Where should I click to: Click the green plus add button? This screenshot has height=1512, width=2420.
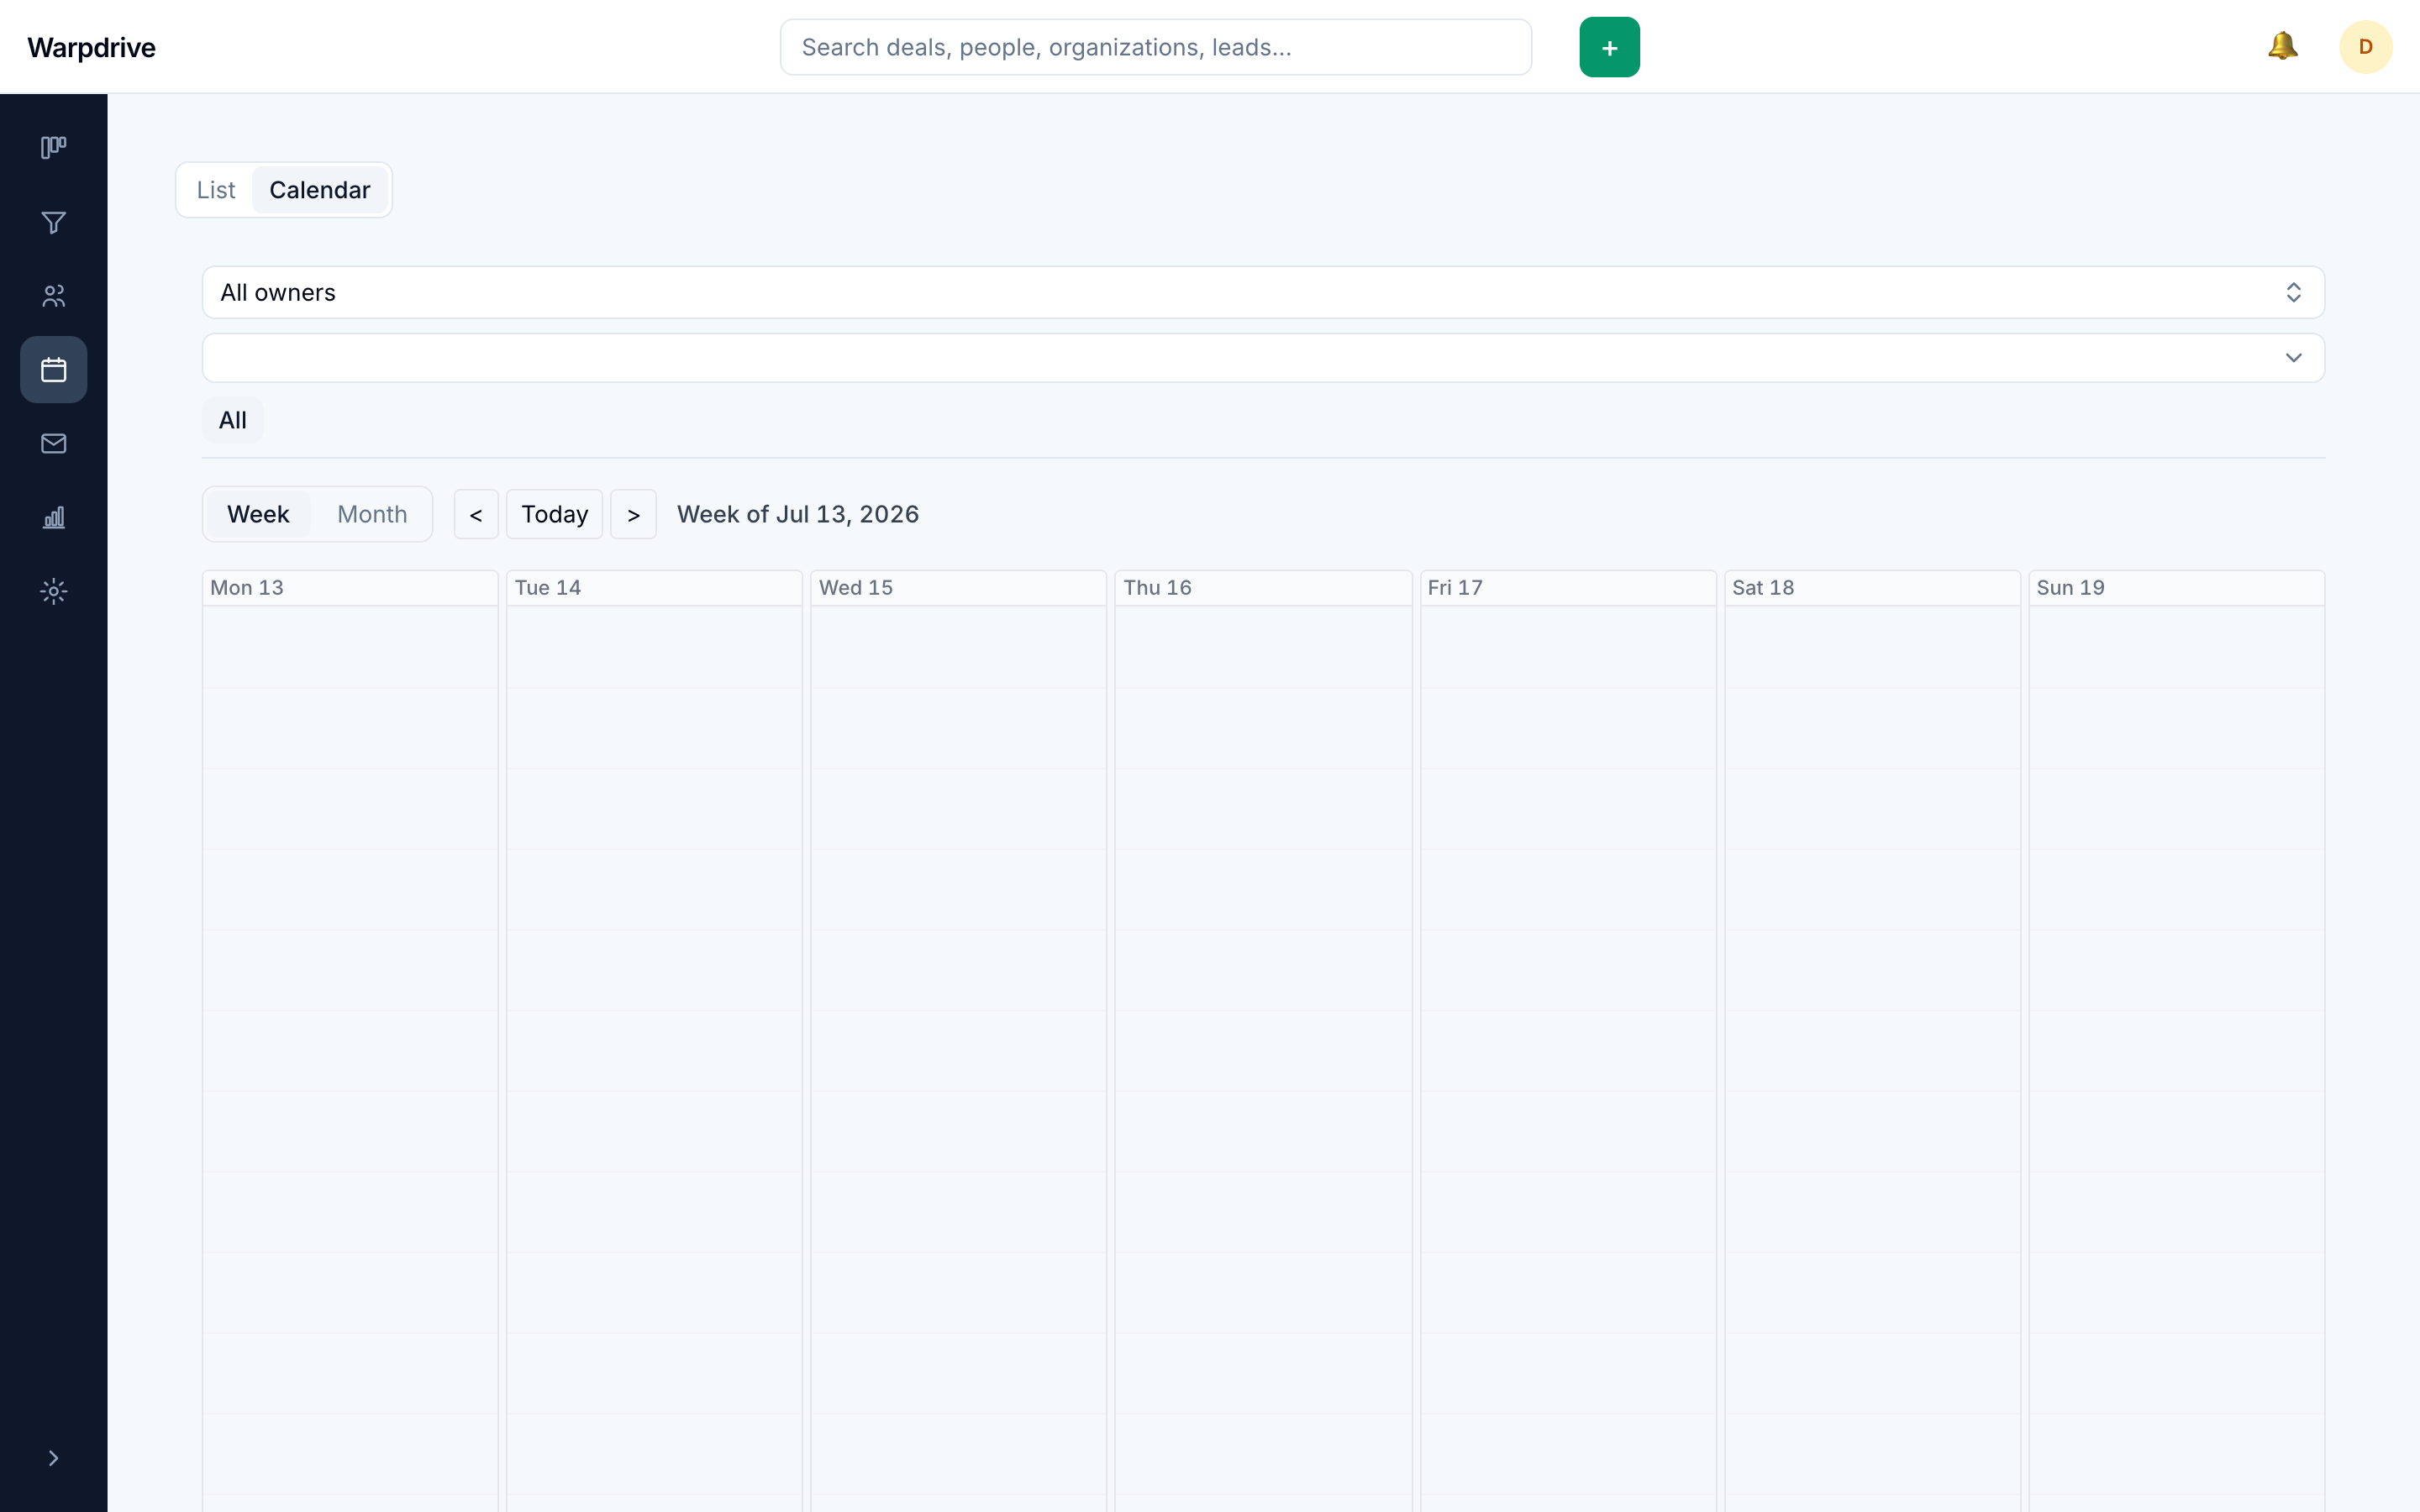click(1609, 47)
